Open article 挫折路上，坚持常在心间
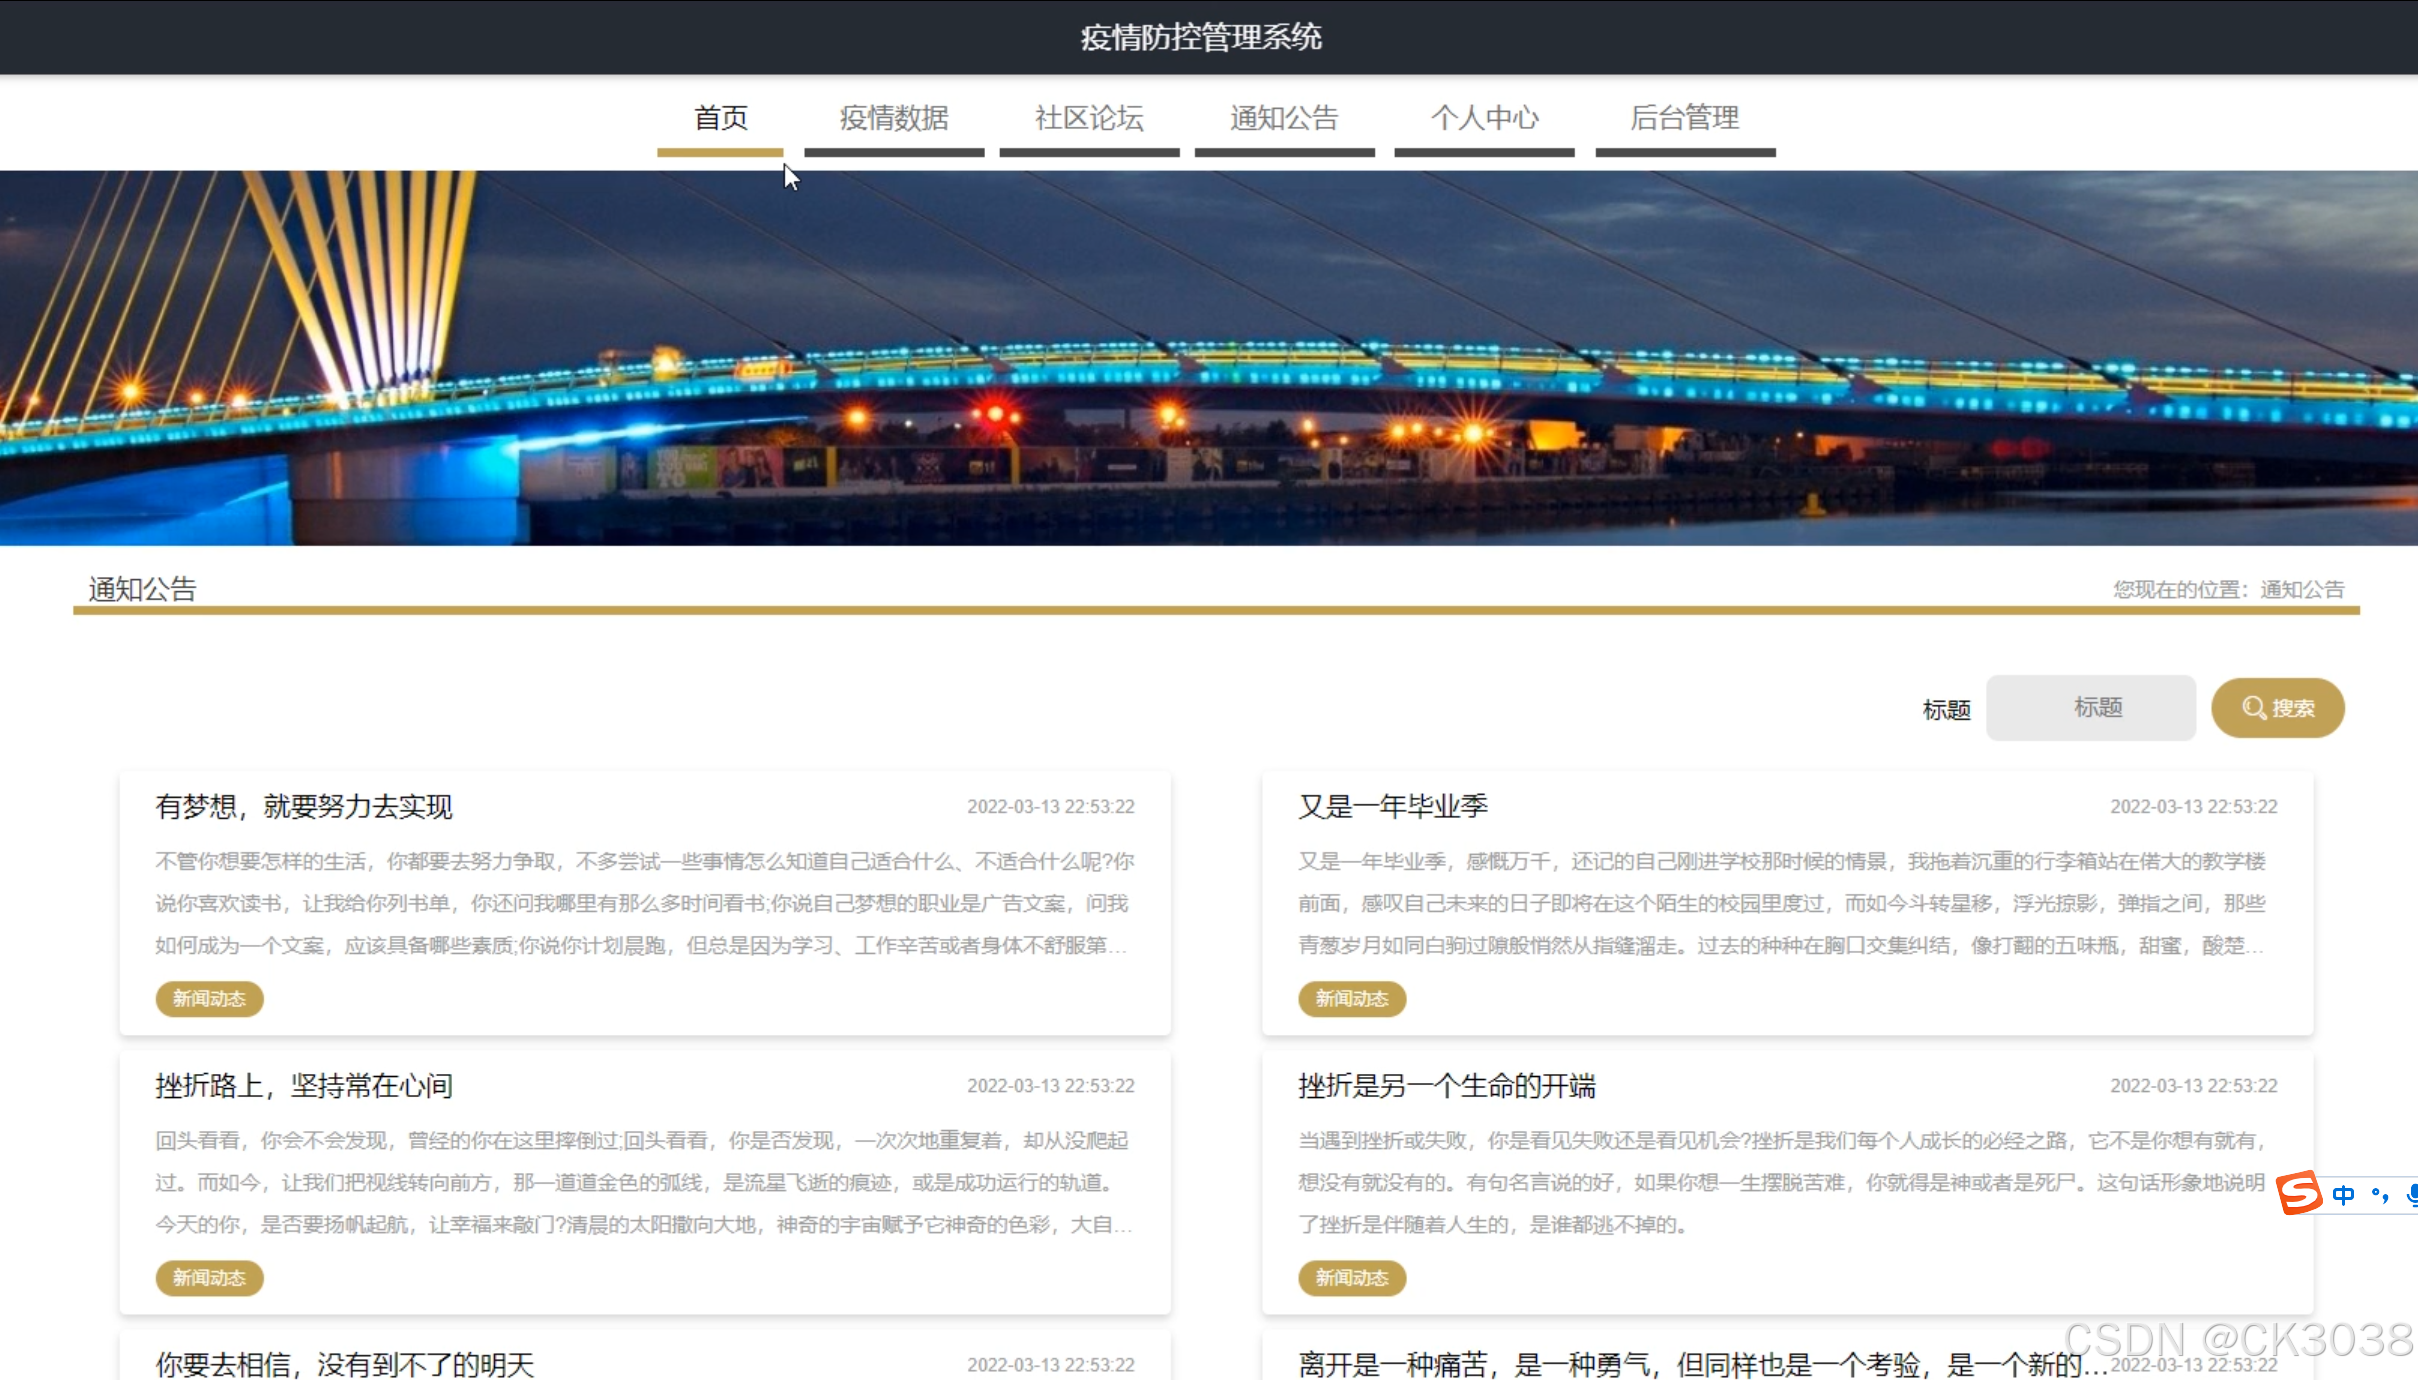 [x=304, y=1085]
